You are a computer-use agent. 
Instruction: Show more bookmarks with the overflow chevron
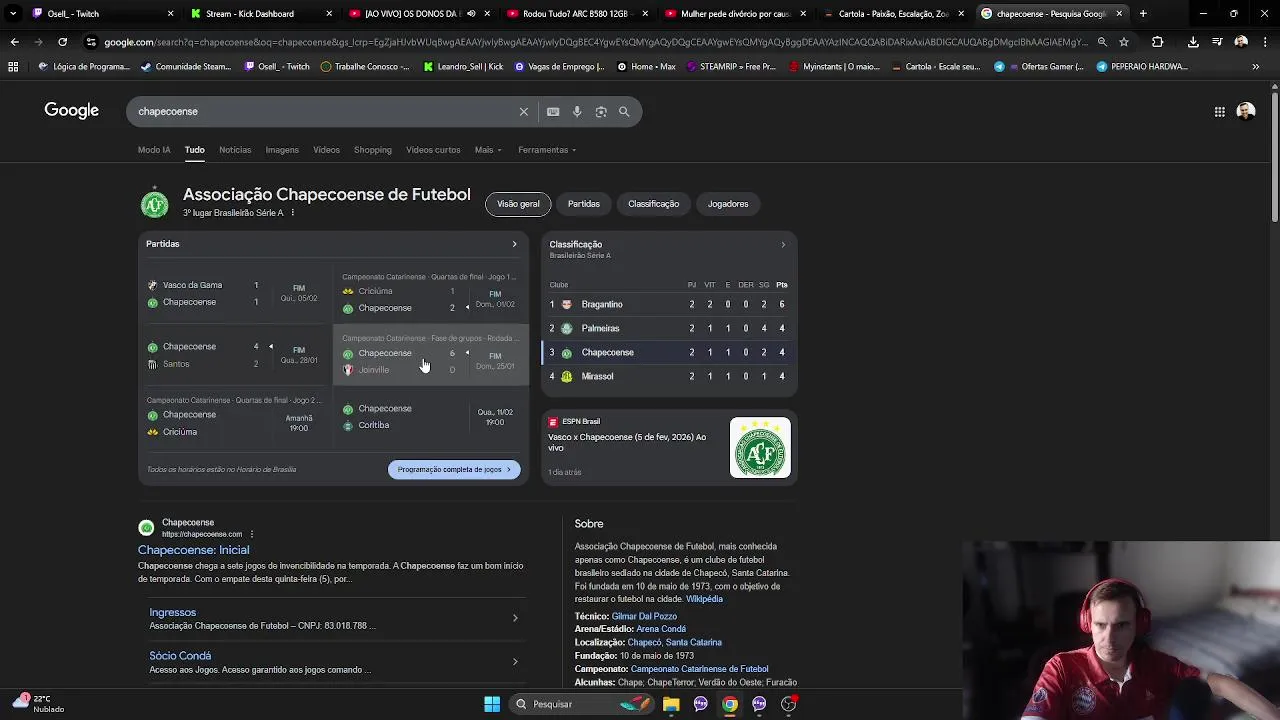1256,66
